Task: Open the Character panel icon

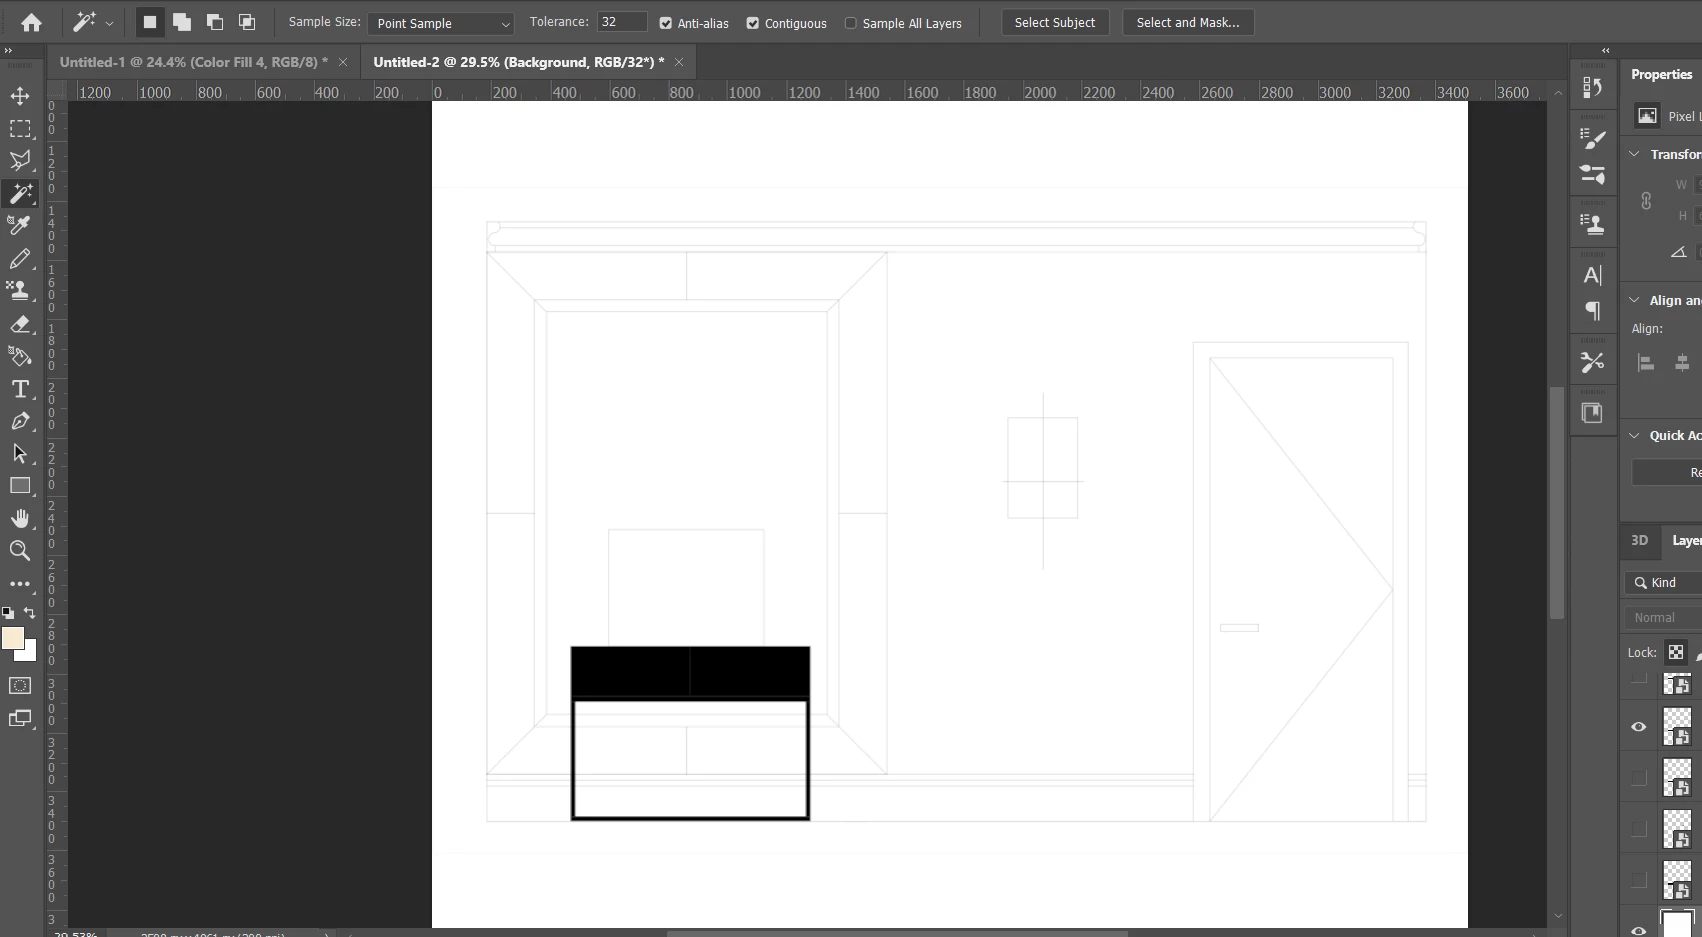Action: coord(1593,275)
